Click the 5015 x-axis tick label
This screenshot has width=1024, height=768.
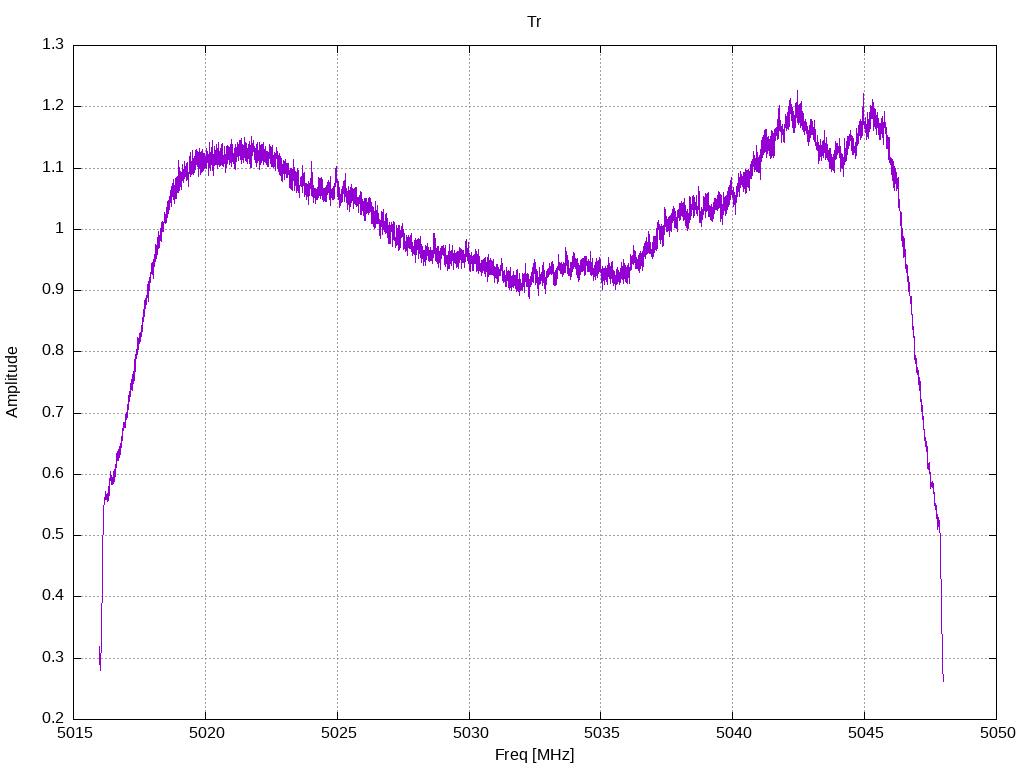pyautogui.click(x=74, y=733)
